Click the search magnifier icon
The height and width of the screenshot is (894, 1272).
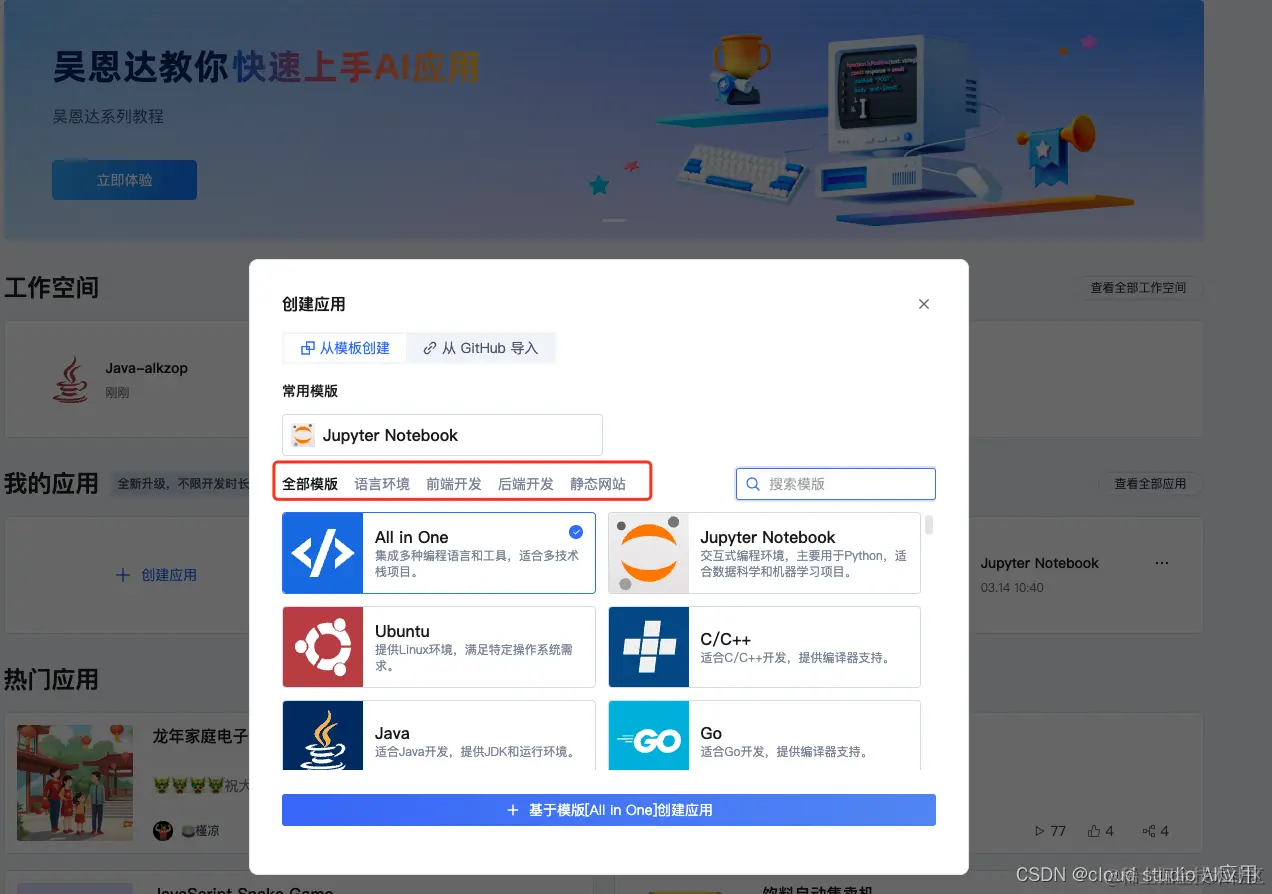pyautogui.click(x=754, y=484)
